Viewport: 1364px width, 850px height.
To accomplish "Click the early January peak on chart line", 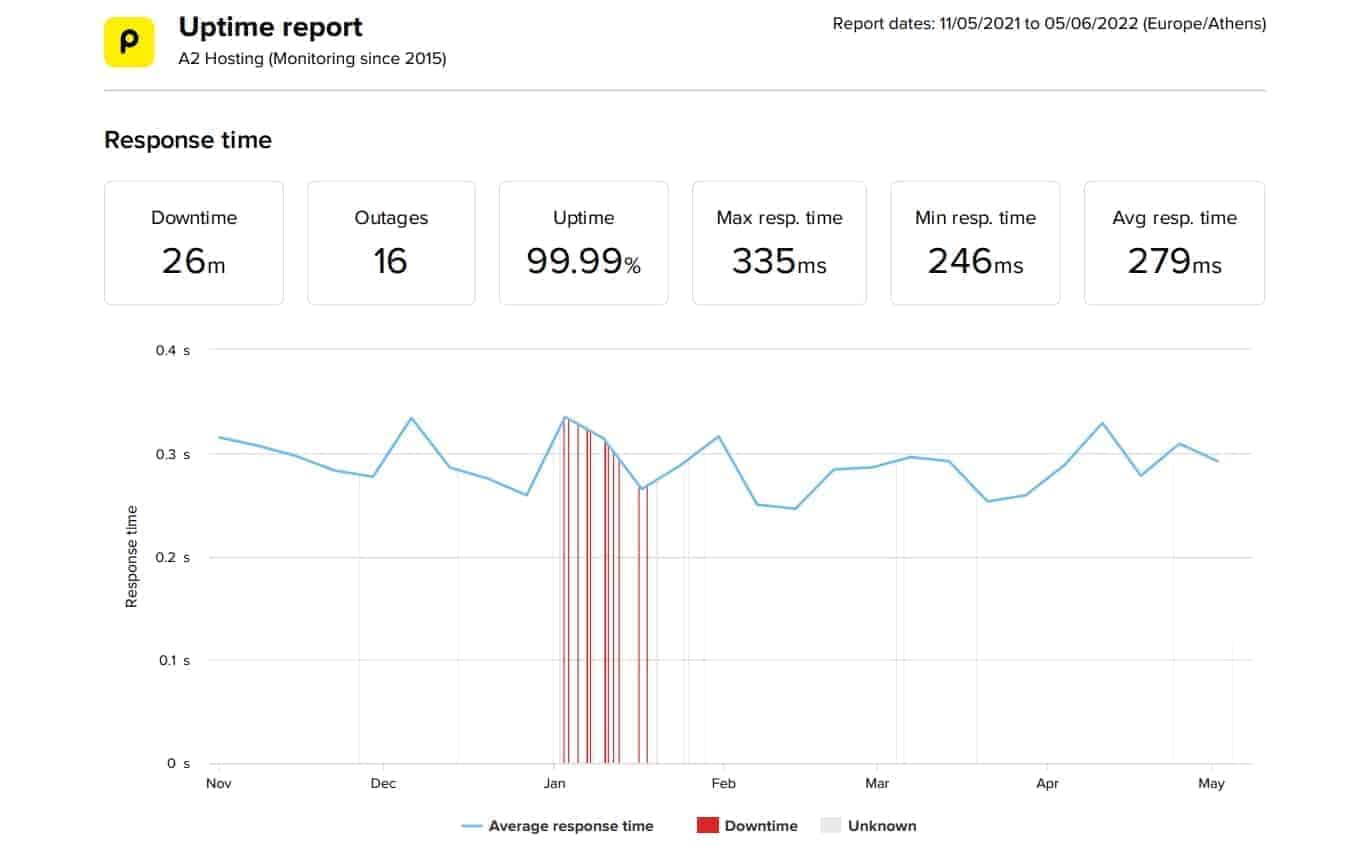I will [565, 417].
